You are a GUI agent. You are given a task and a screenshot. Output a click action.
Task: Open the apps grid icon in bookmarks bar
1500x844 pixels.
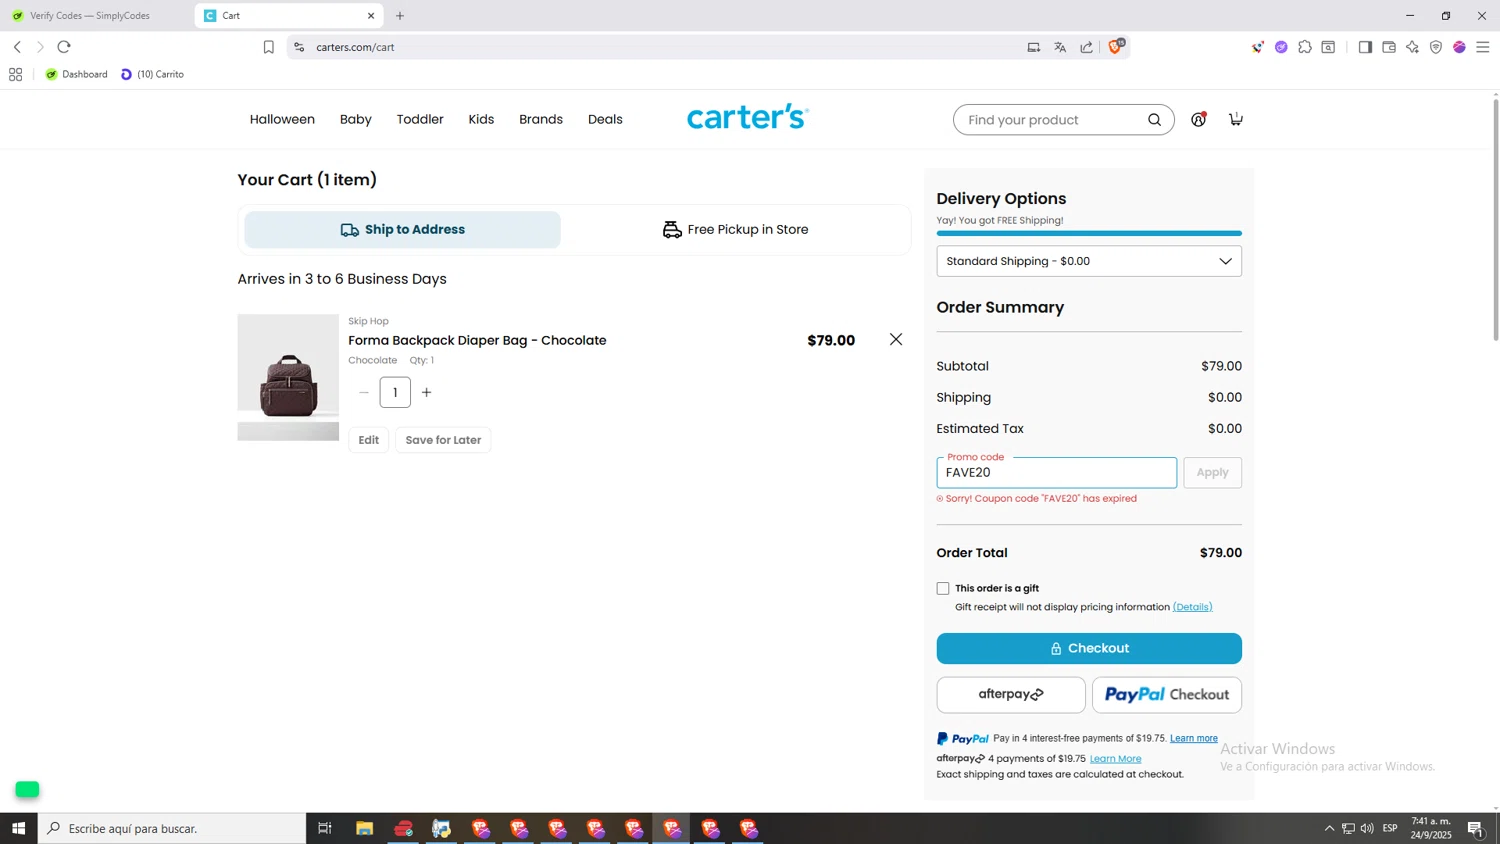pos(15,74)
